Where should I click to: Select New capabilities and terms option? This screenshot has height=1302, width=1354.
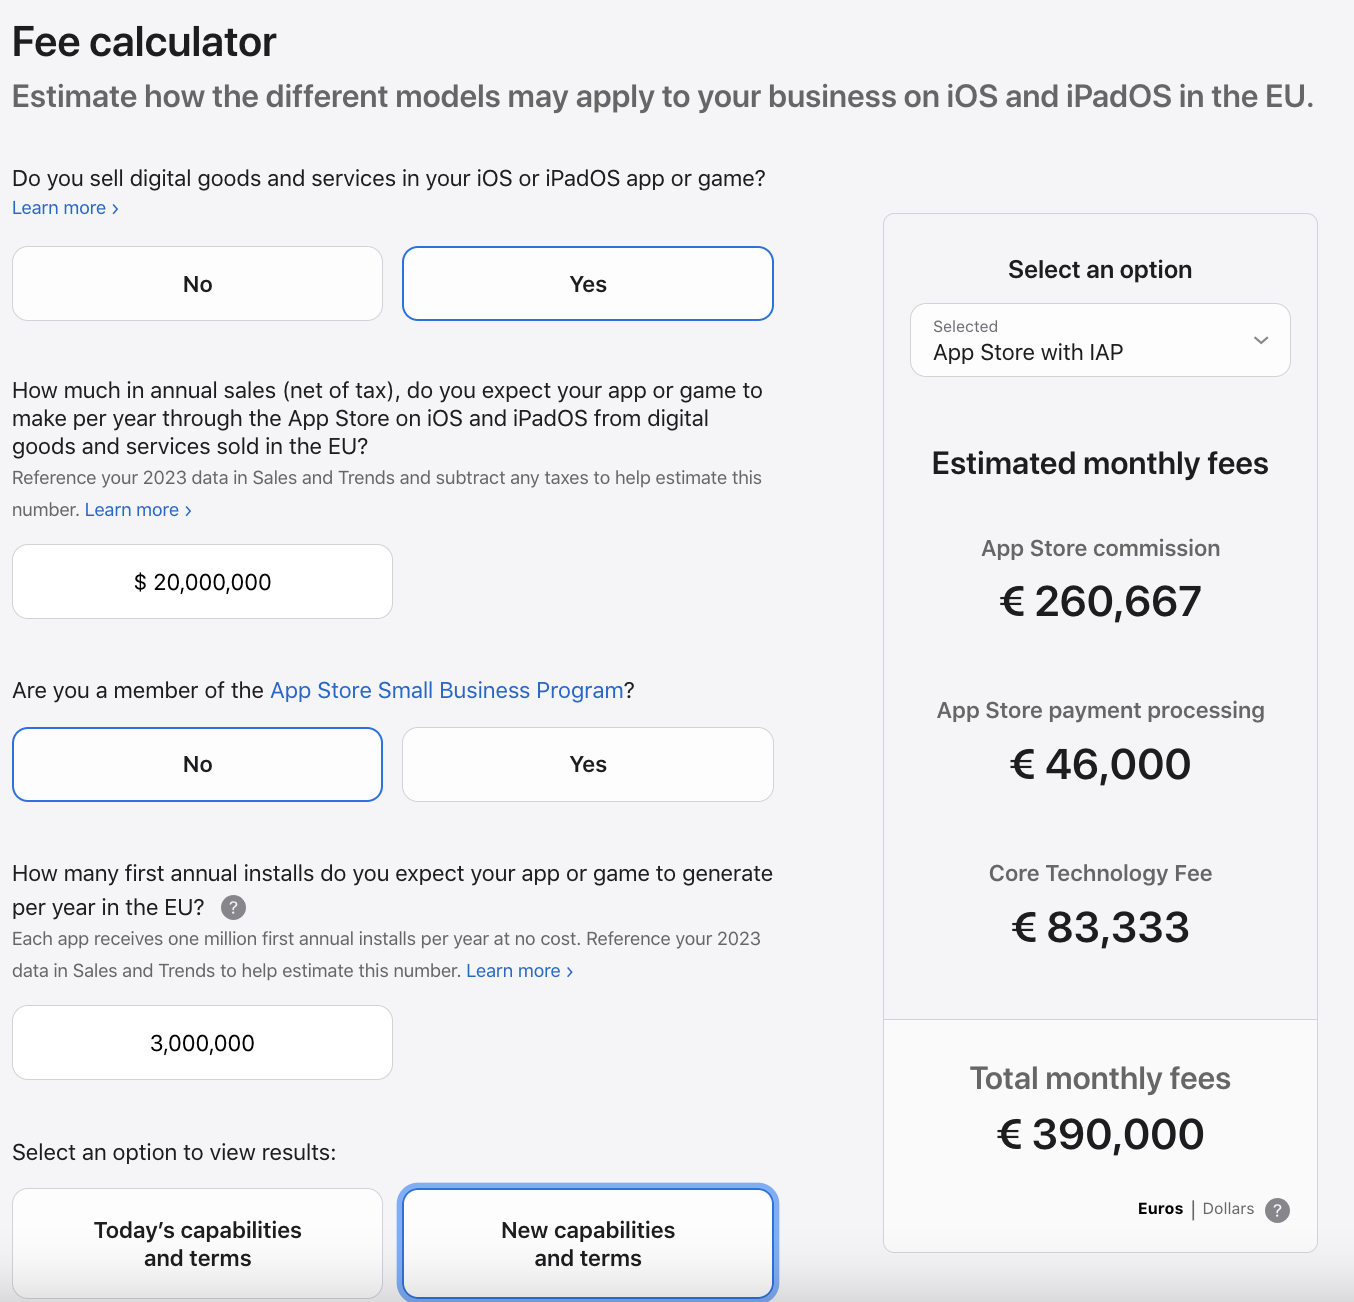588,1243
